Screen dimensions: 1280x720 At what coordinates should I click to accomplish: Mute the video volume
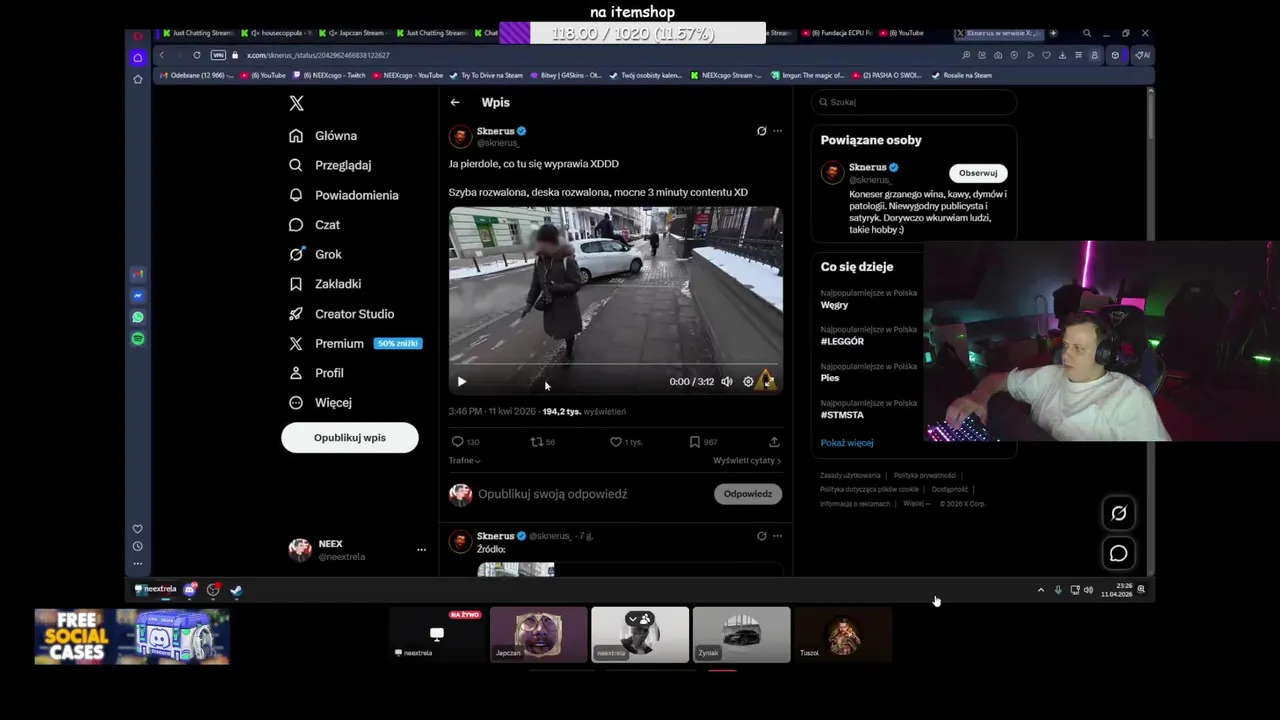click(727, 382)
